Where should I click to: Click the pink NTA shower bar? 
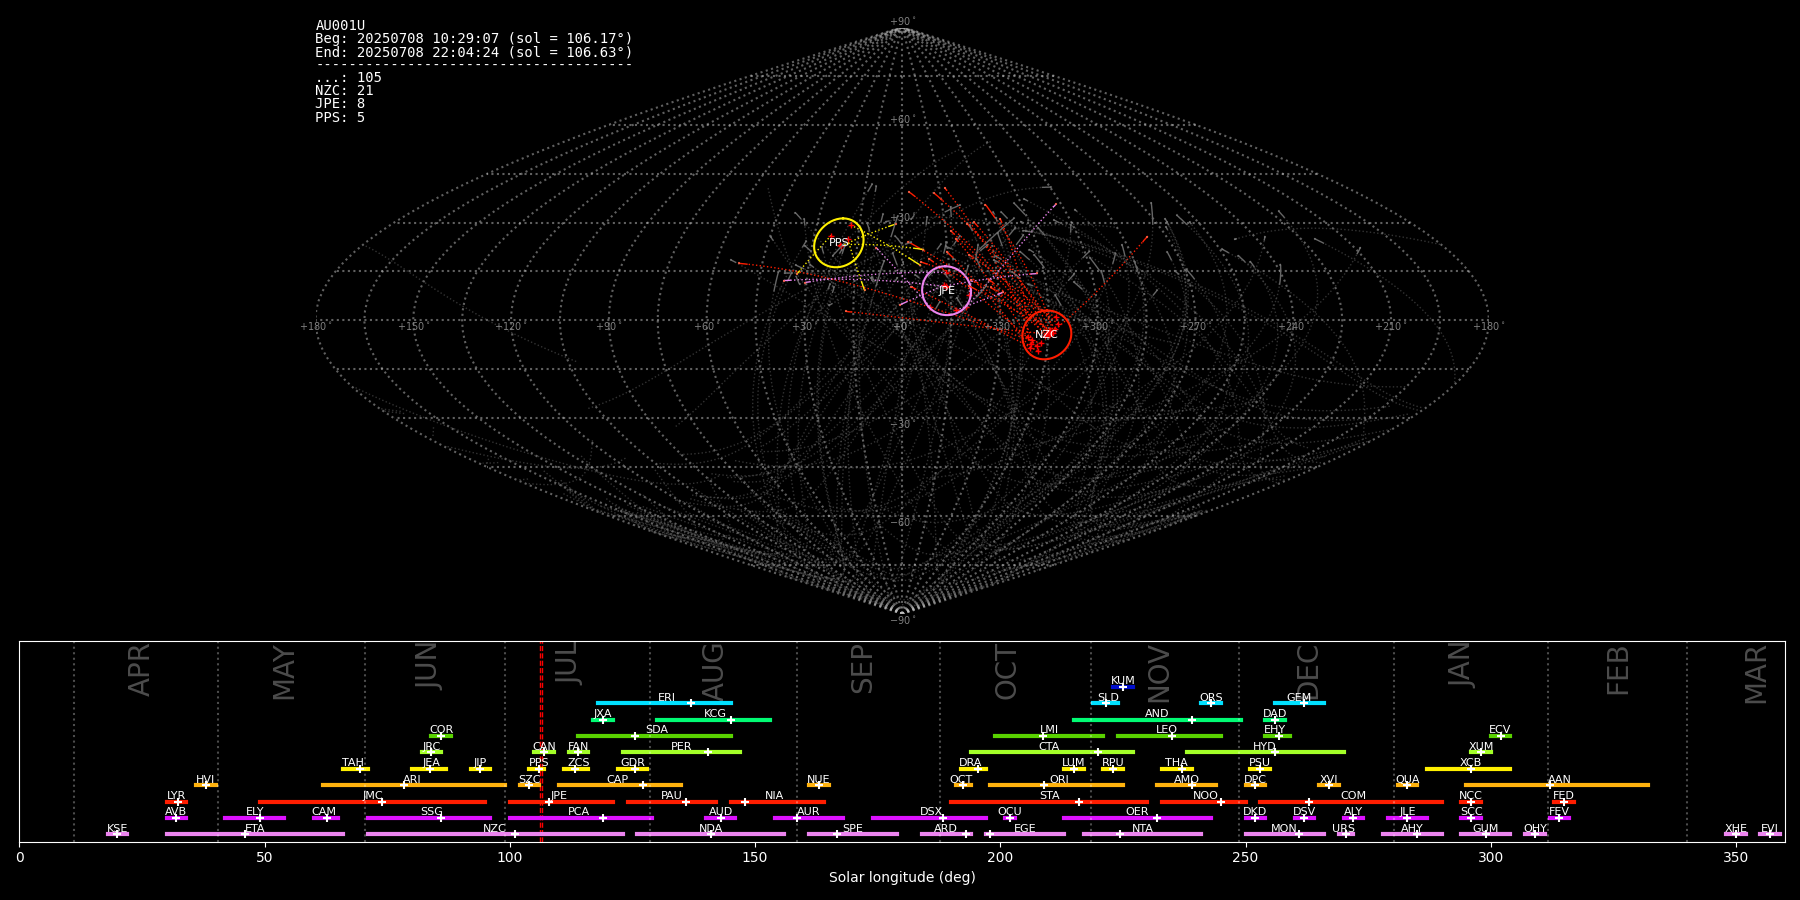pos(1142,834)
